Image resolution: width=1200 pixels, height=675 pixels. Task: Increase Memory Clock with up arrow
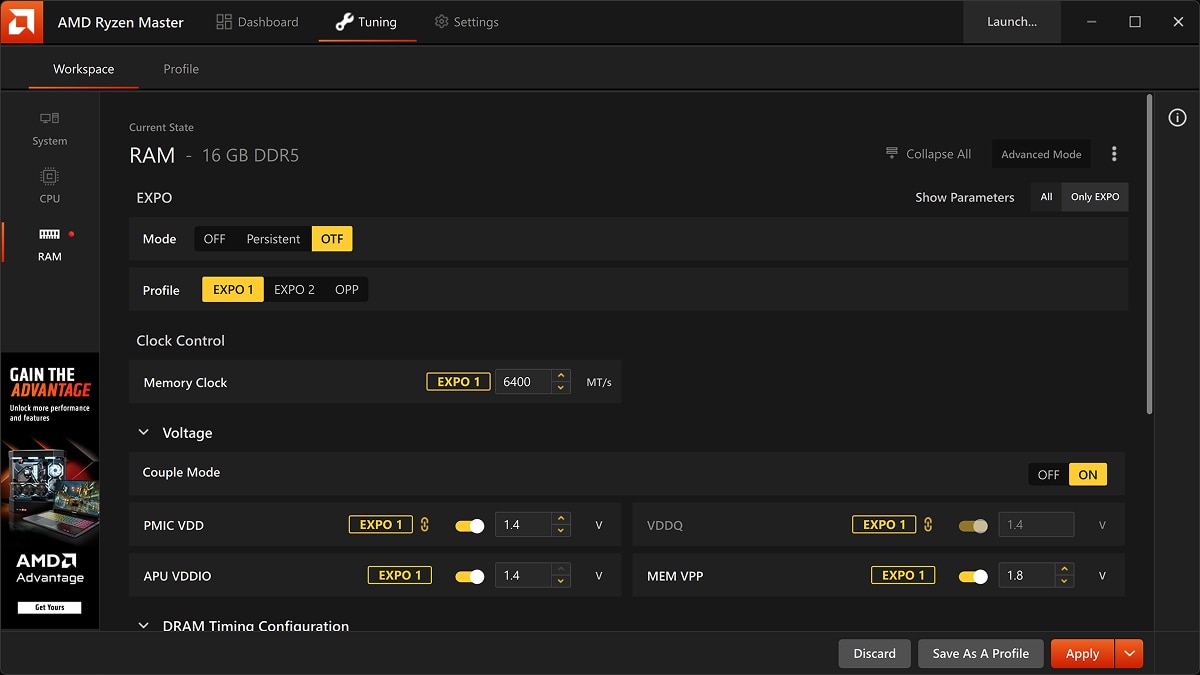[x=561, y=376]
